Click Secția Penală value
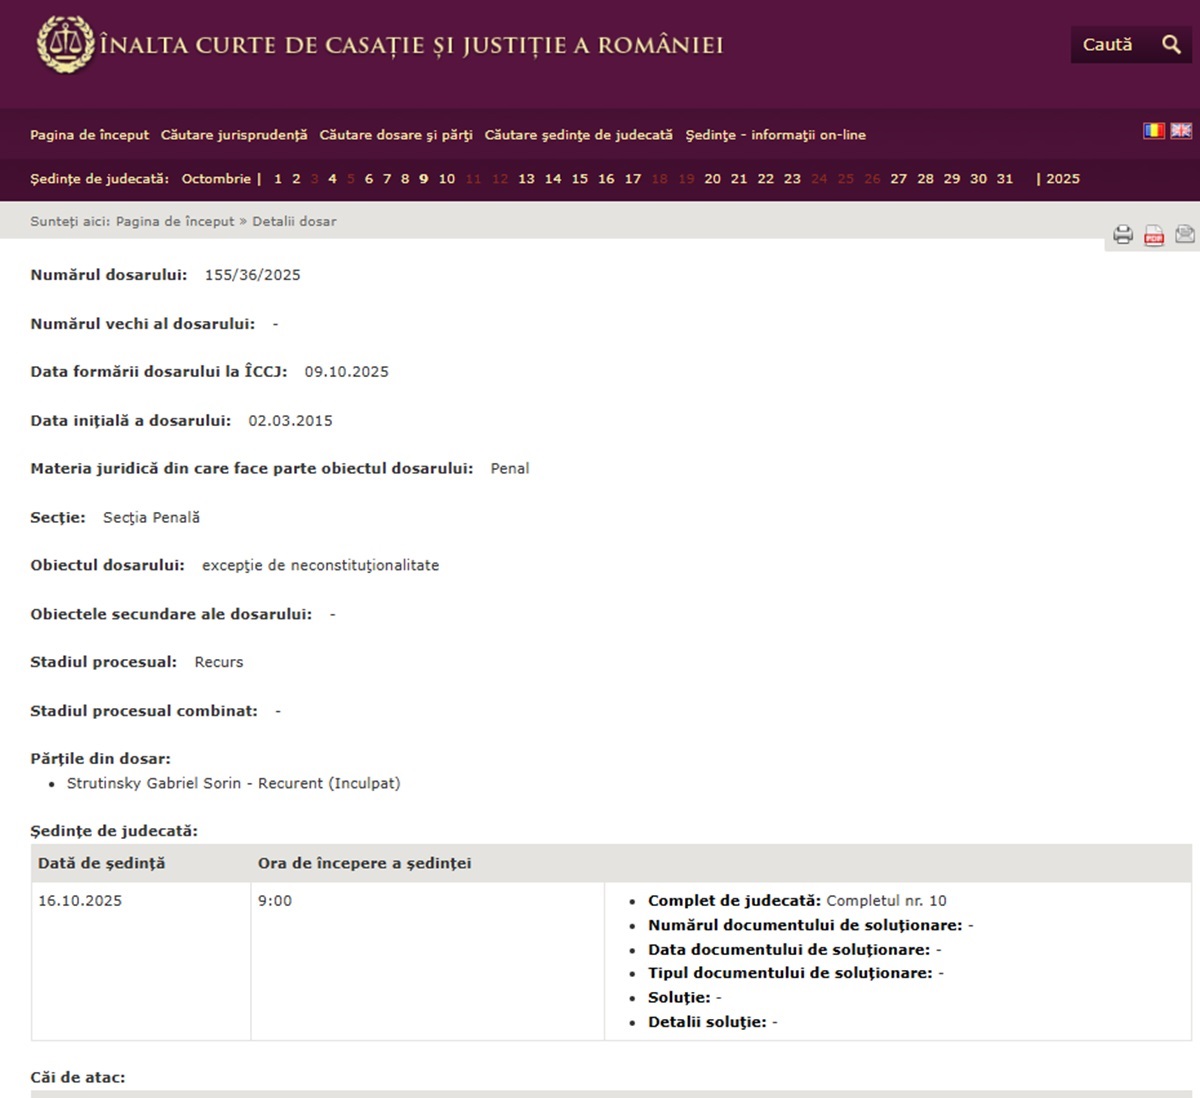 152,518
